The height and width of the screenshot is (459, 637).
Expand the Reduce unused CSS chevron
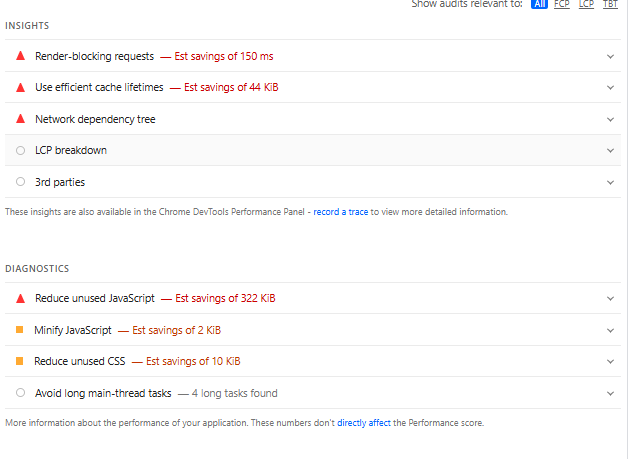(610, 362)
